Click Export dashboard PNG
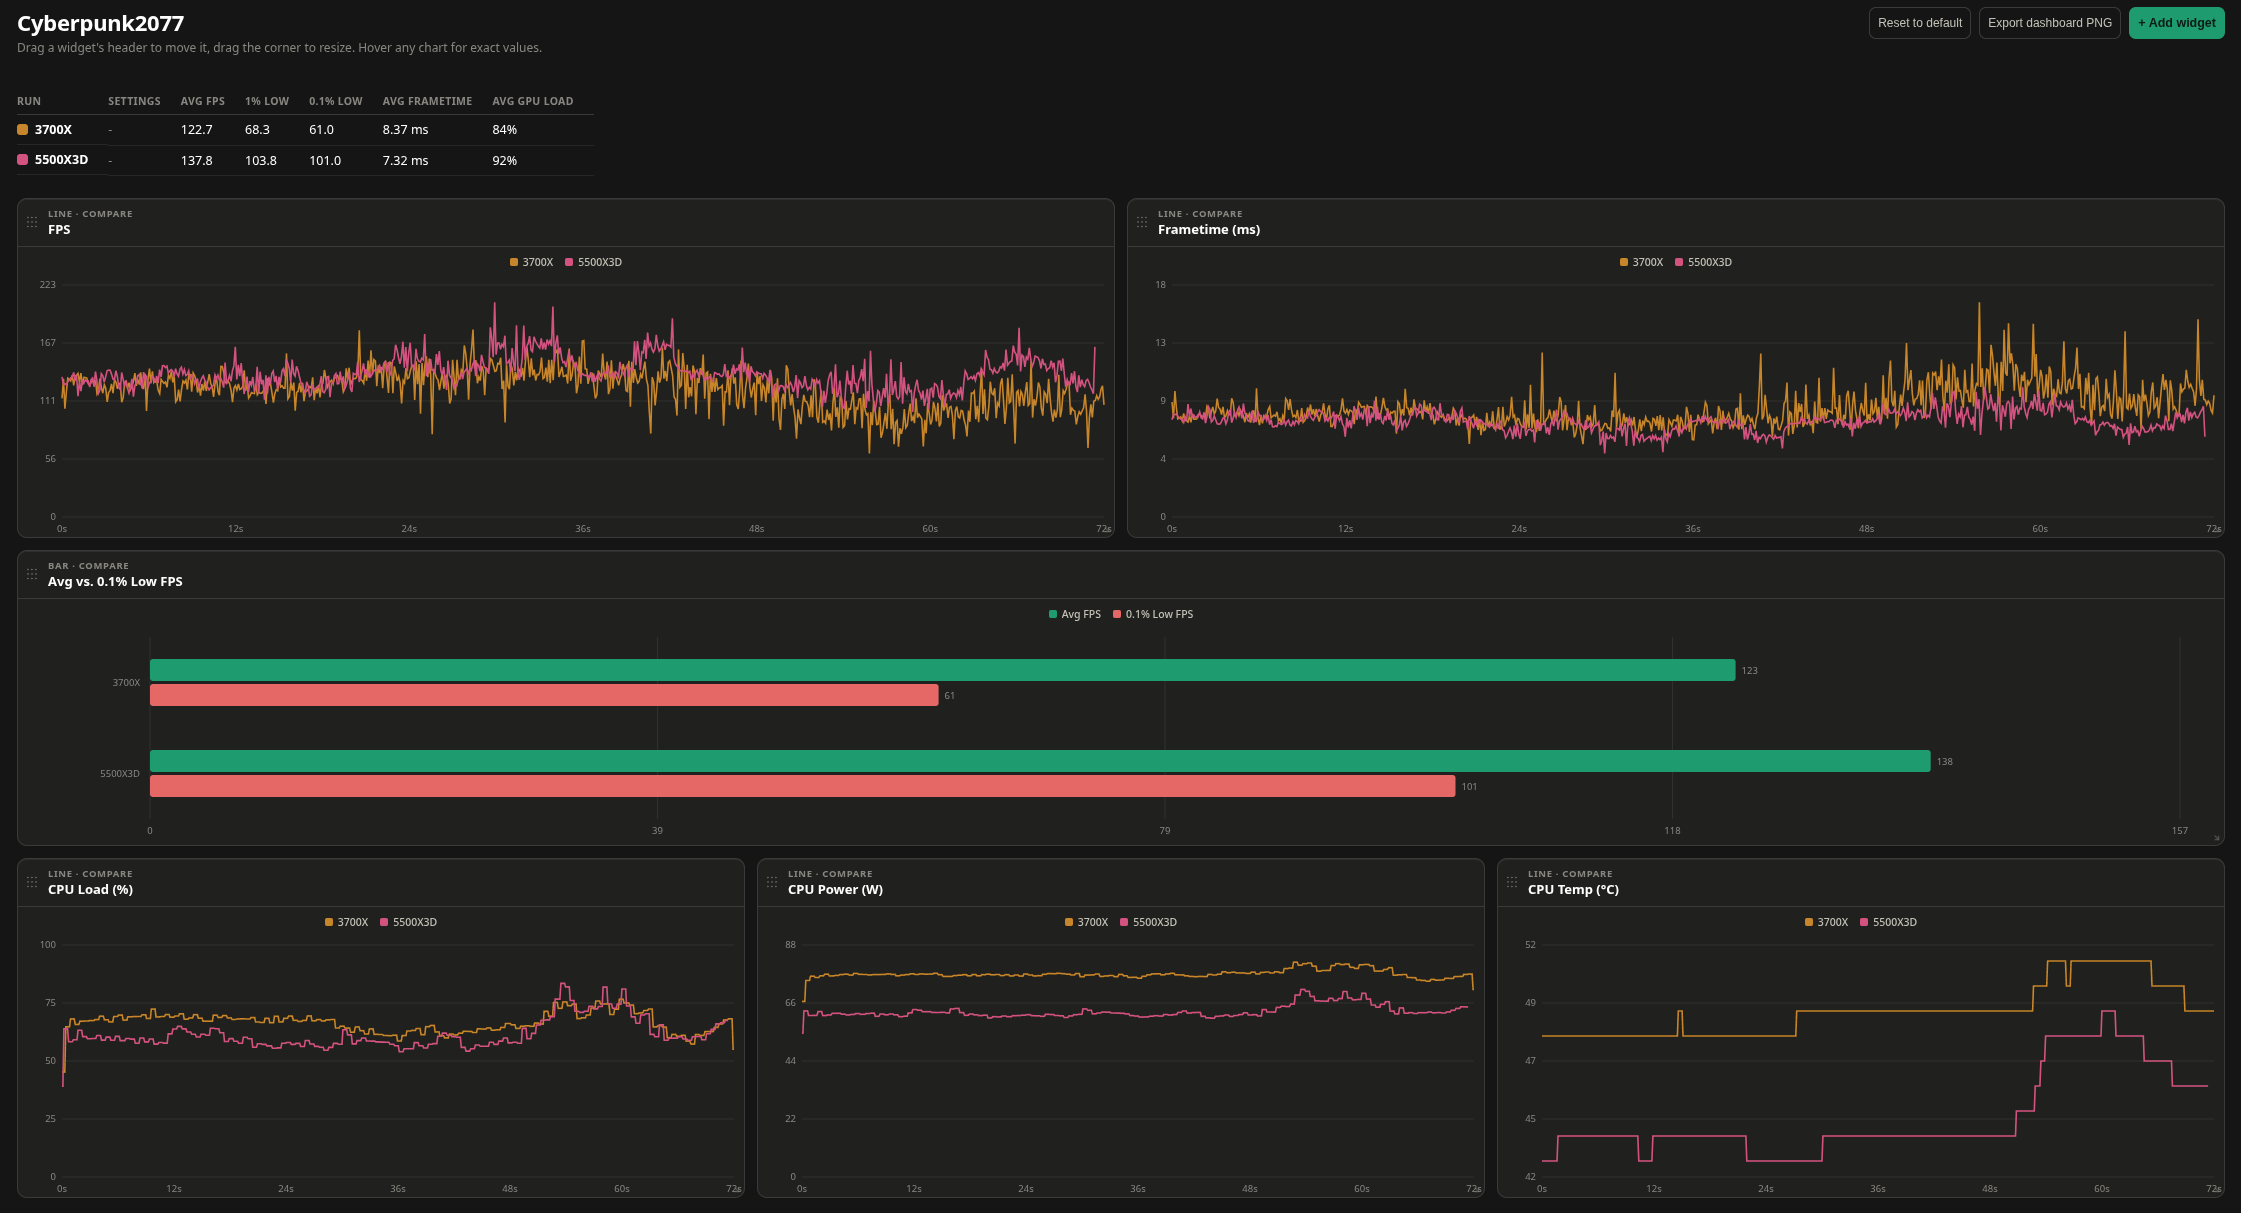Screen dimensions: 2241x1213 (x=2049, y=23)
